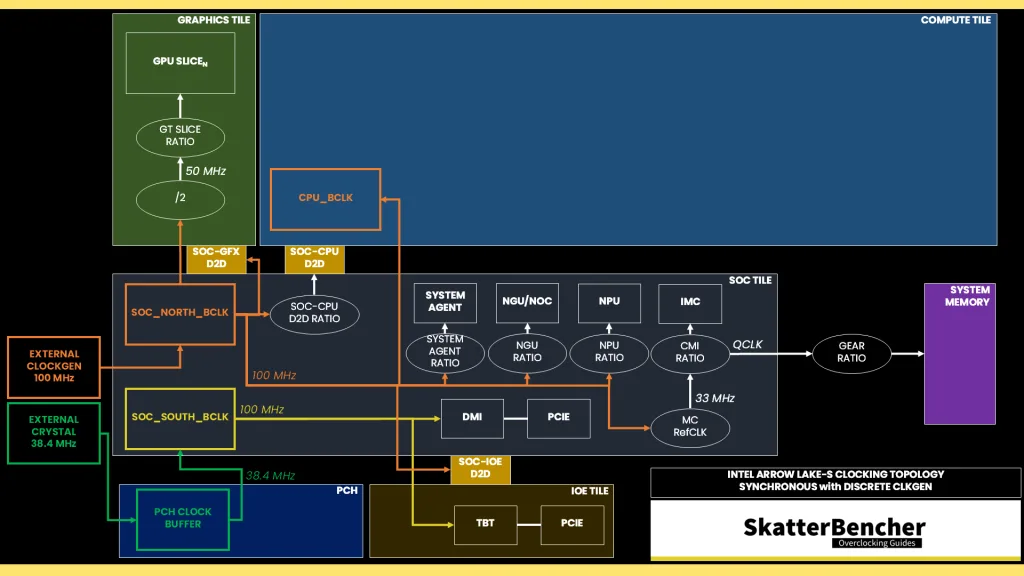Viewport: 1024px width, 576px height.
Task: Select the SOC_NORTH_BCLK box
Action: pos(180,313)
